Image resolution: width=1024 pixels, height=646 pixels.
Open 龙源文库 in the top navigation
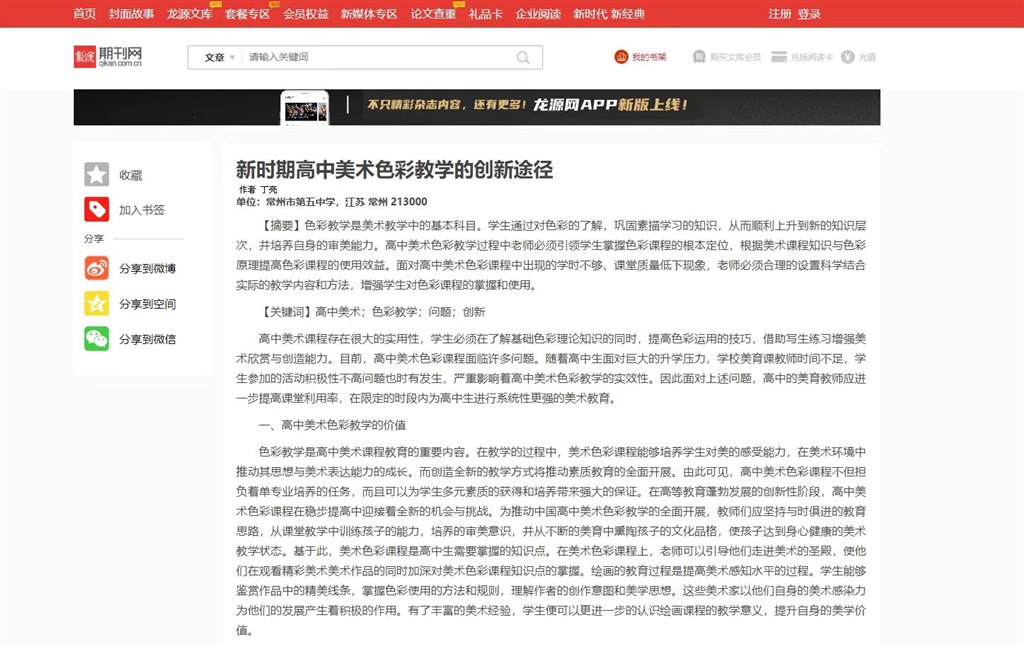coord(189,14)
